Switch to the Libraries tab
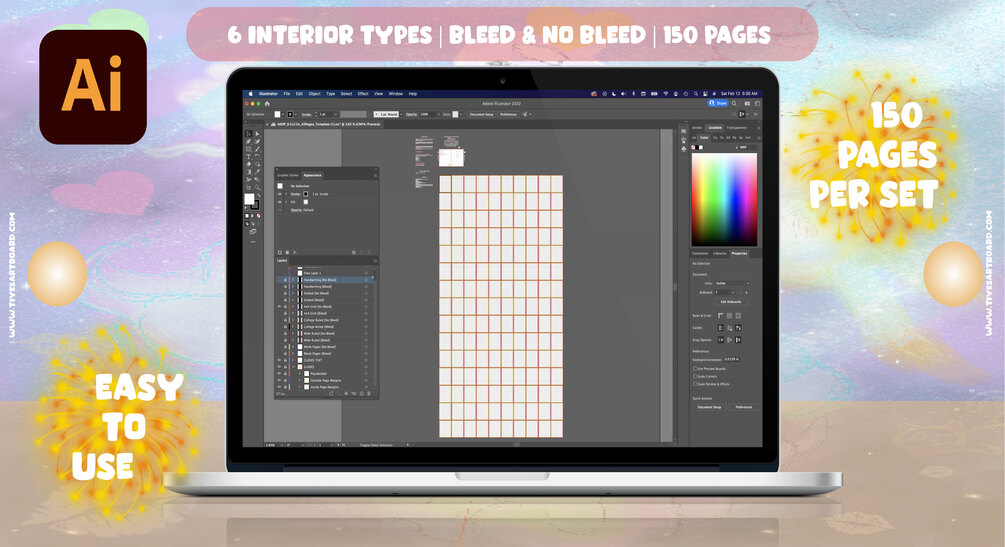Screen dimensions: 1005x547 pyautogui.click(x=719, y=253)
